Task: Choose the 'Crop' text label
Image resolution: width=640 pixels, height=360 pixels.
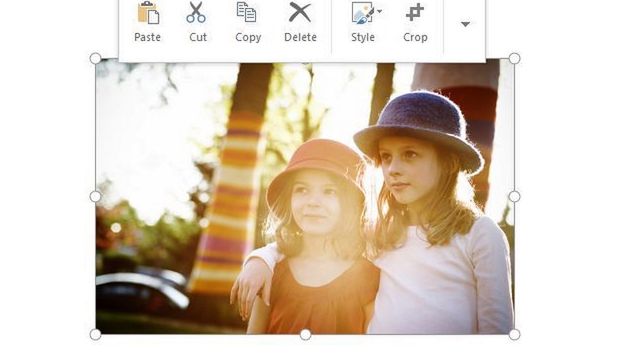Action: 415,38
